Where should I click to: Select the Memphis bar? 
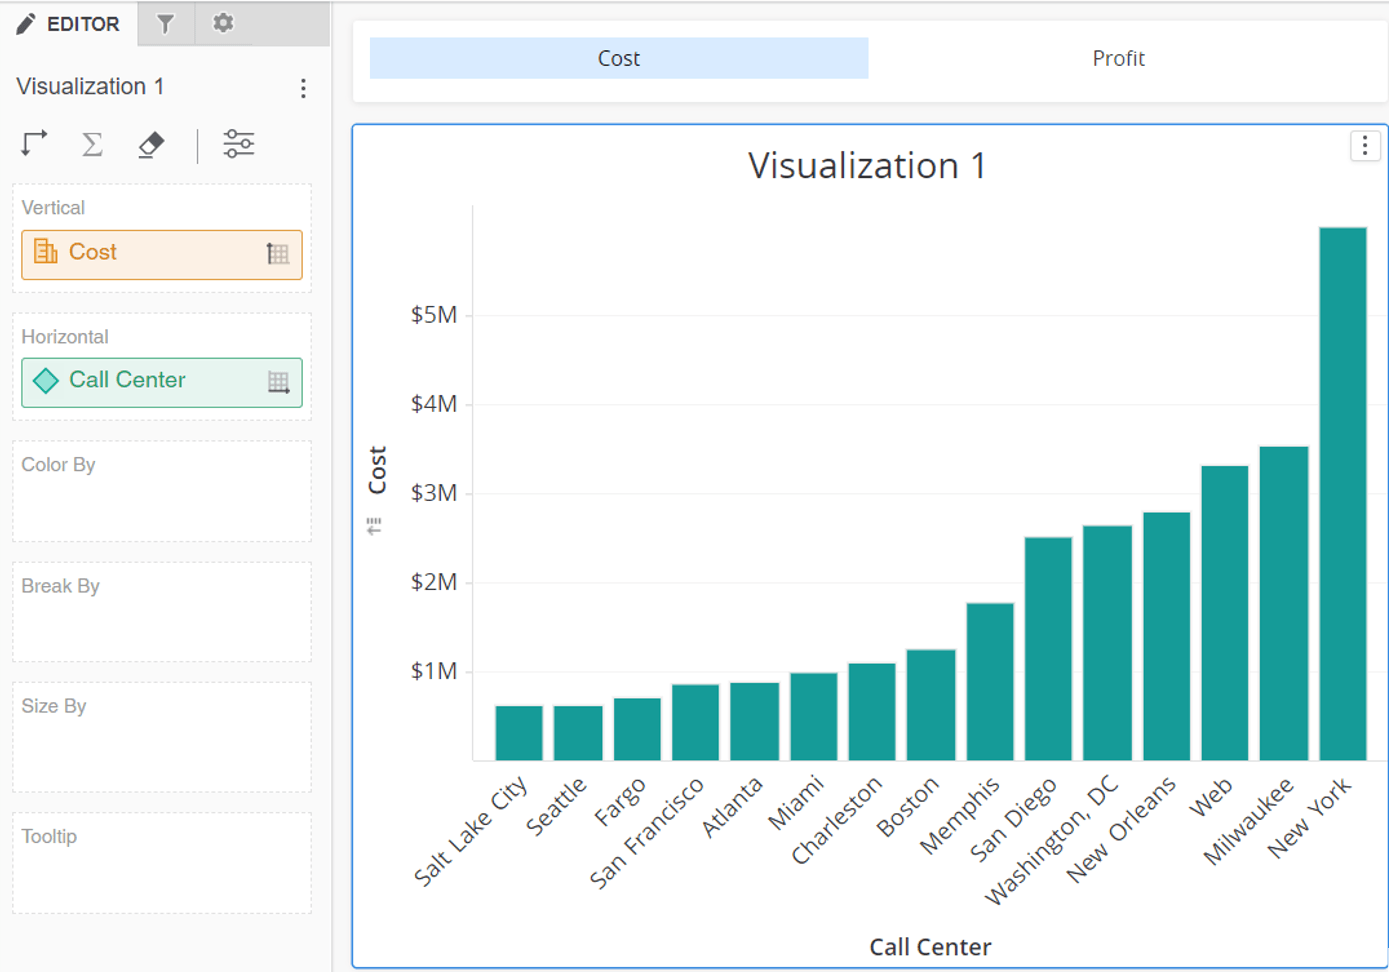990,682
